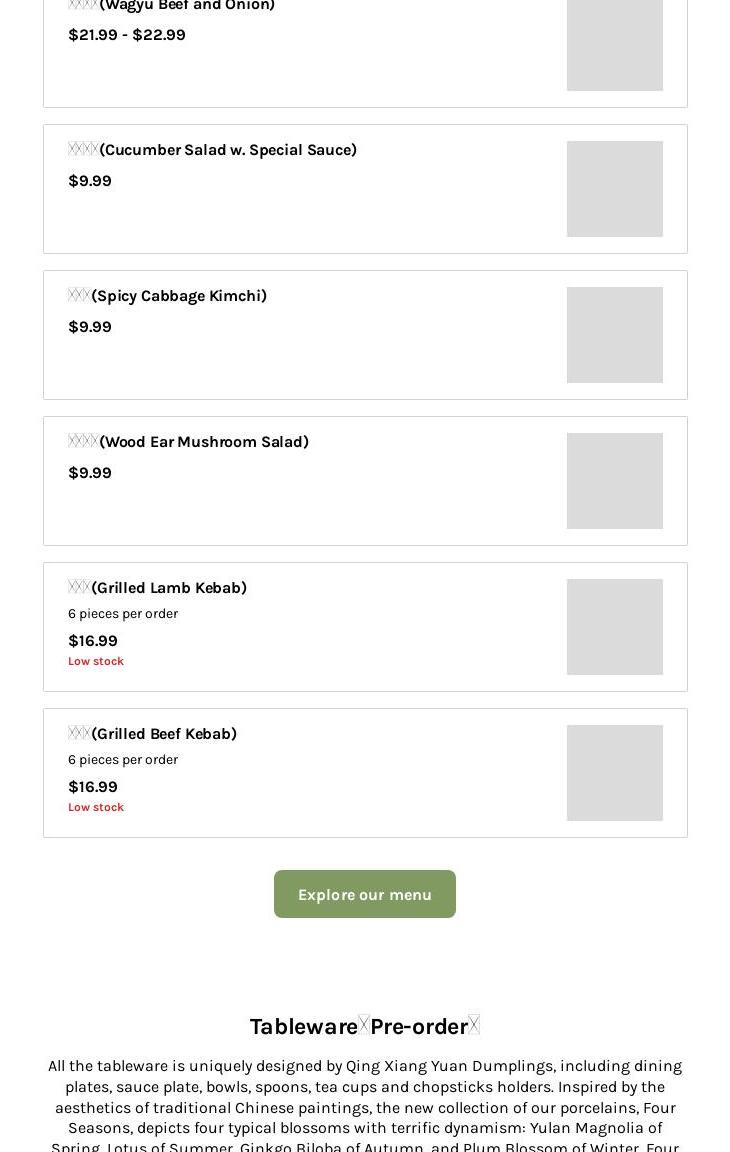Click the Grilled Beef Kebab thumbnail image
Viewport: 730px width, 1152px height.
(614, 773)
